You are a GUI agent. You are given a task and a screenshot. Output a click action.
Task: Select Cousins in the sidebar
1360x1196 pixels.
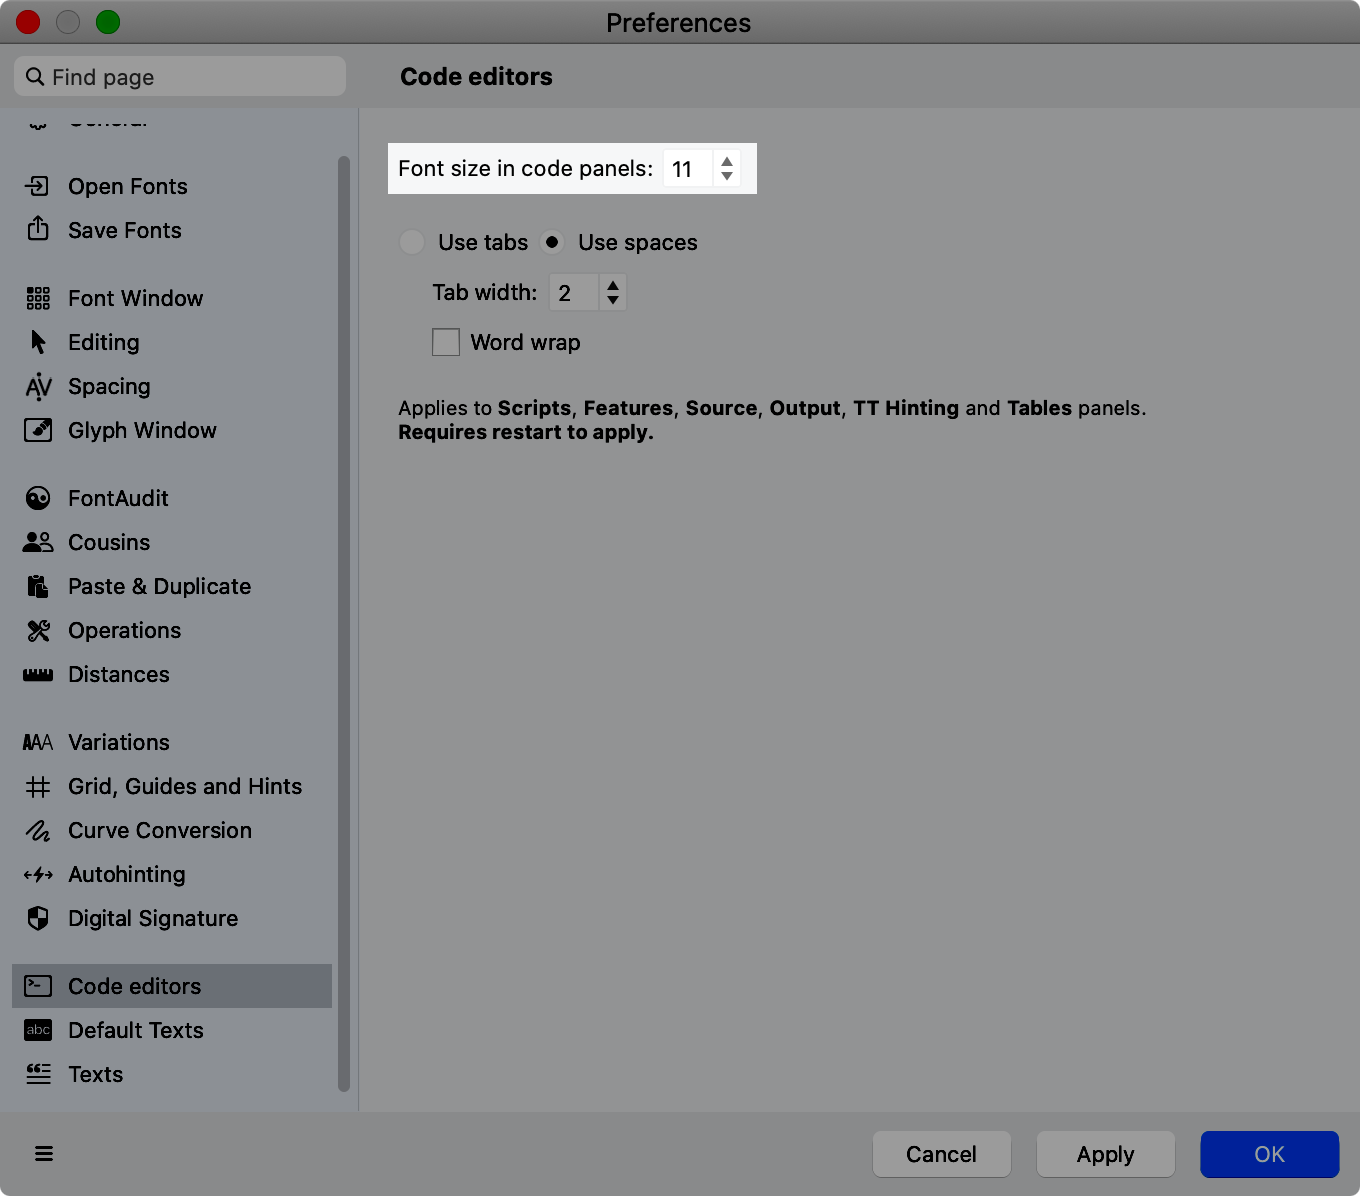click(x=172, y=542)
